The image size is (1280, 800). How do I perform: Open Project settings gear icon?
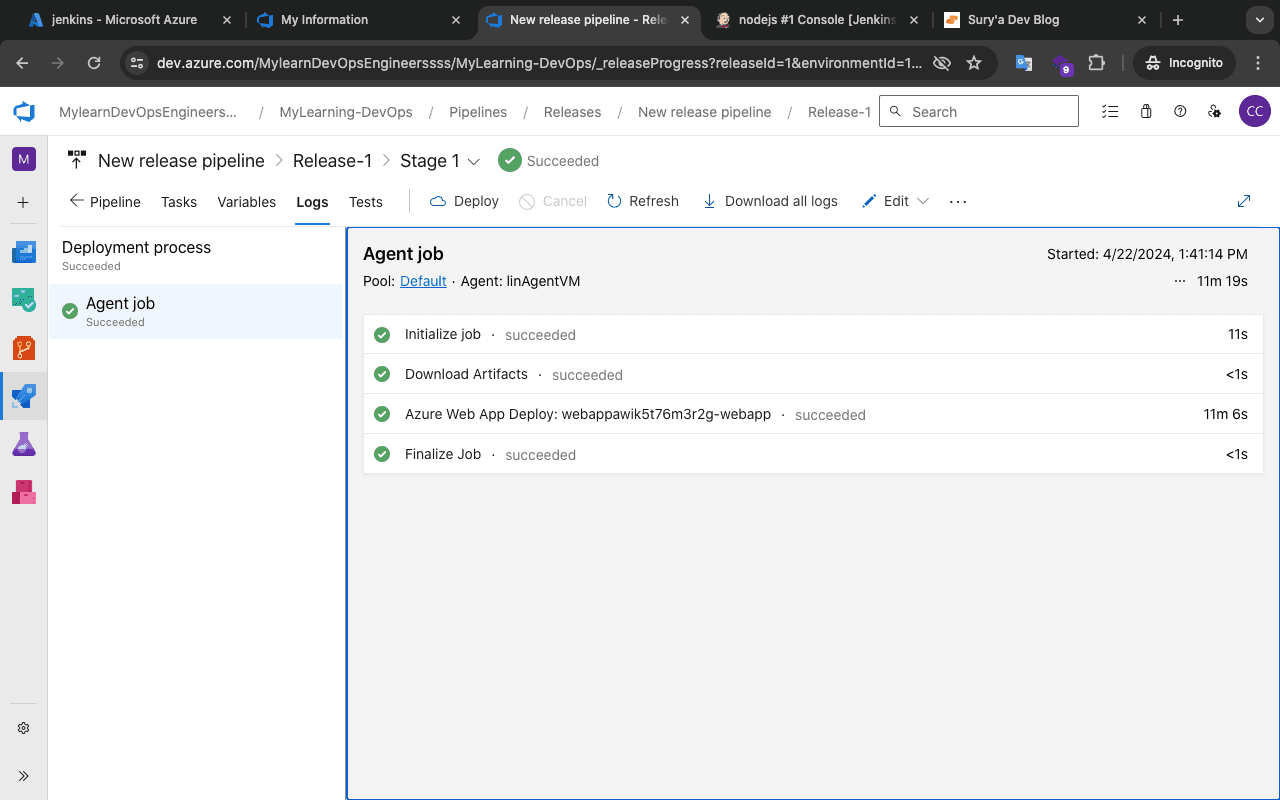tap(24, 729)
